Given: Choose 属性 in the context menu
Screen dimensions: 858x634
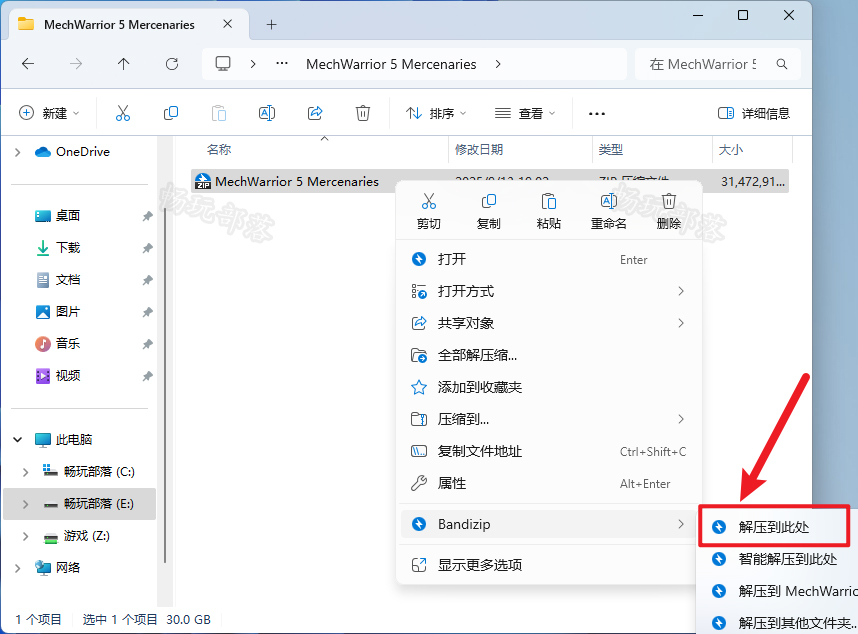Looking at the screenshot, I should (549, 483).
